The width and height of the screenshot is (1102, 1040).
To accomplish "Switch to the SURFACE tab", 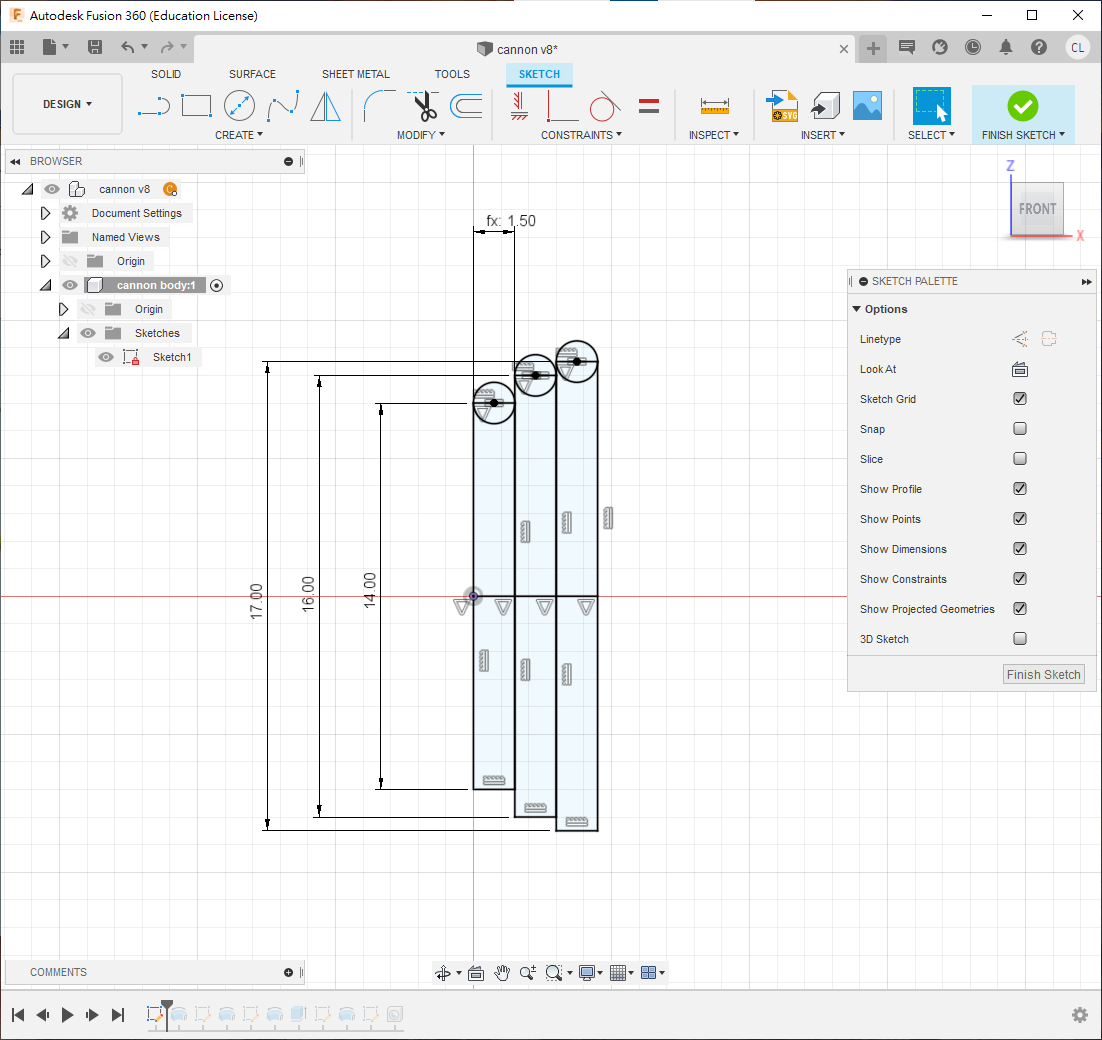I will coord(252,74).
